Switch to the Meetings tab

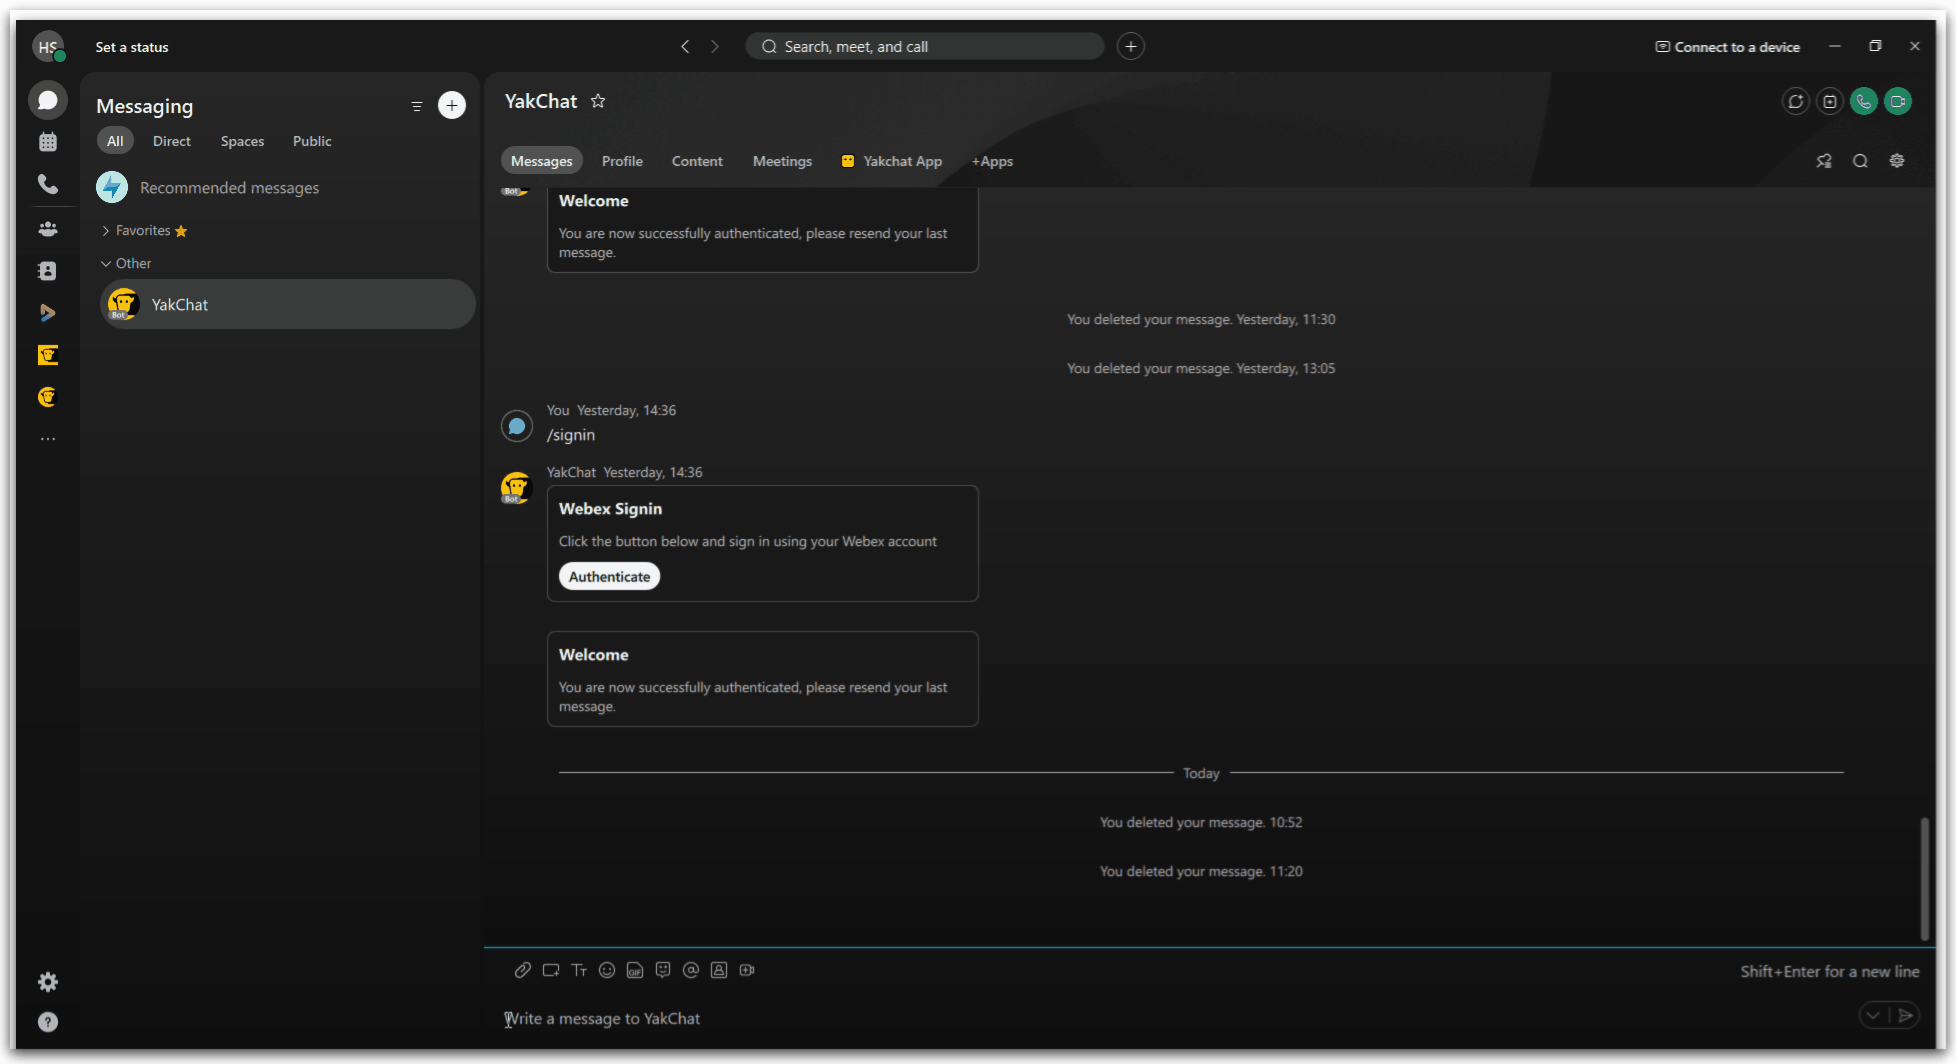pyautogui.click(x=782, y=161)
